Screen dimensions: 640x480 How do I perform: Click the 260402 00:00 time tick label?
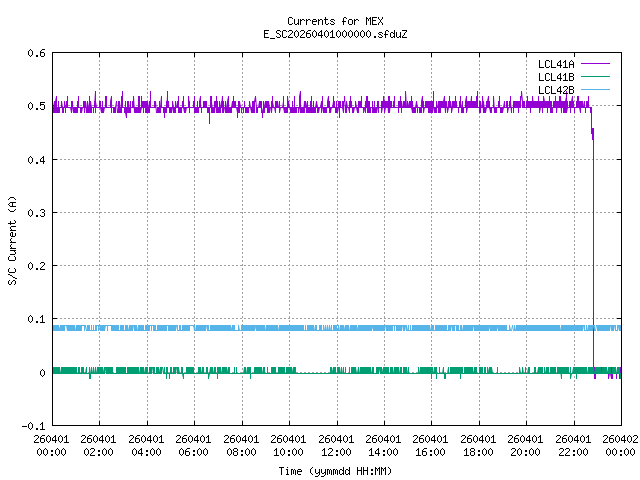tap(620, 445)
